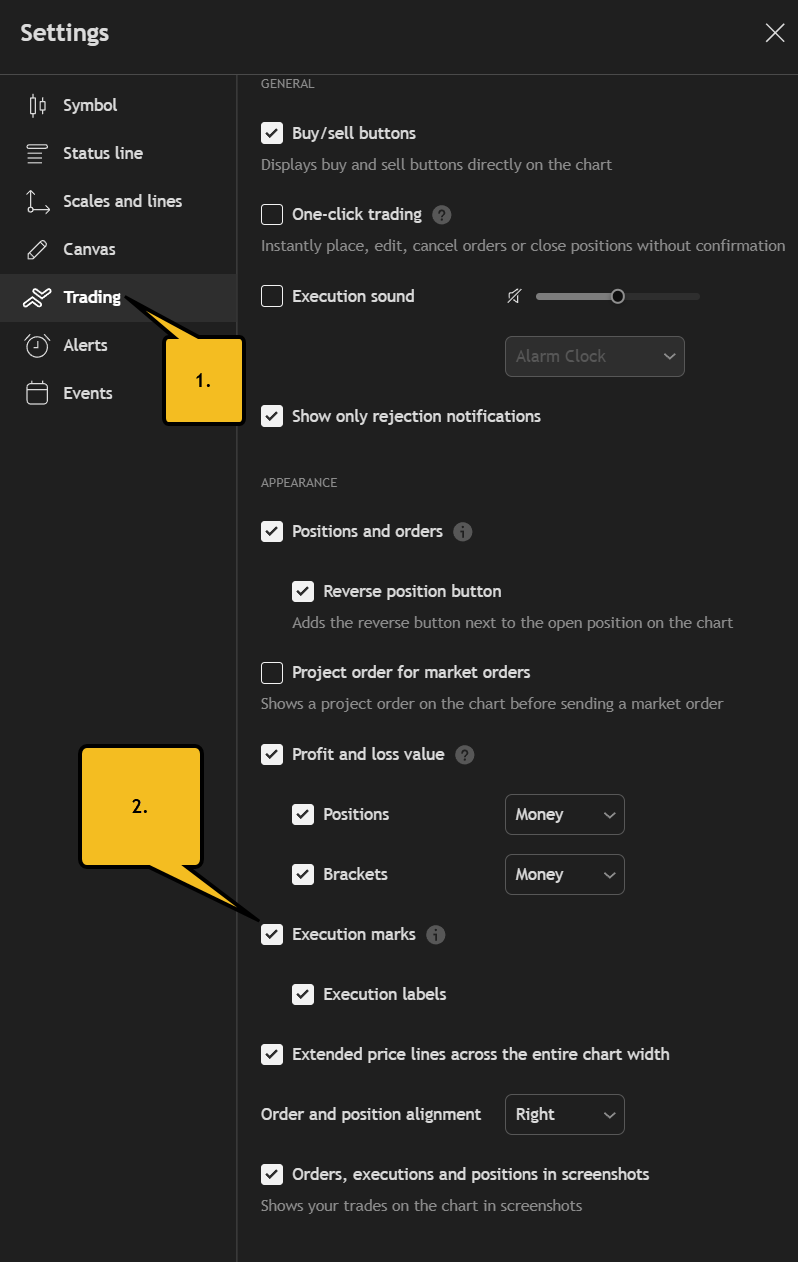Open the Scales and lines tab
The image size is (798, 1262).
click(x=122, y=201)
